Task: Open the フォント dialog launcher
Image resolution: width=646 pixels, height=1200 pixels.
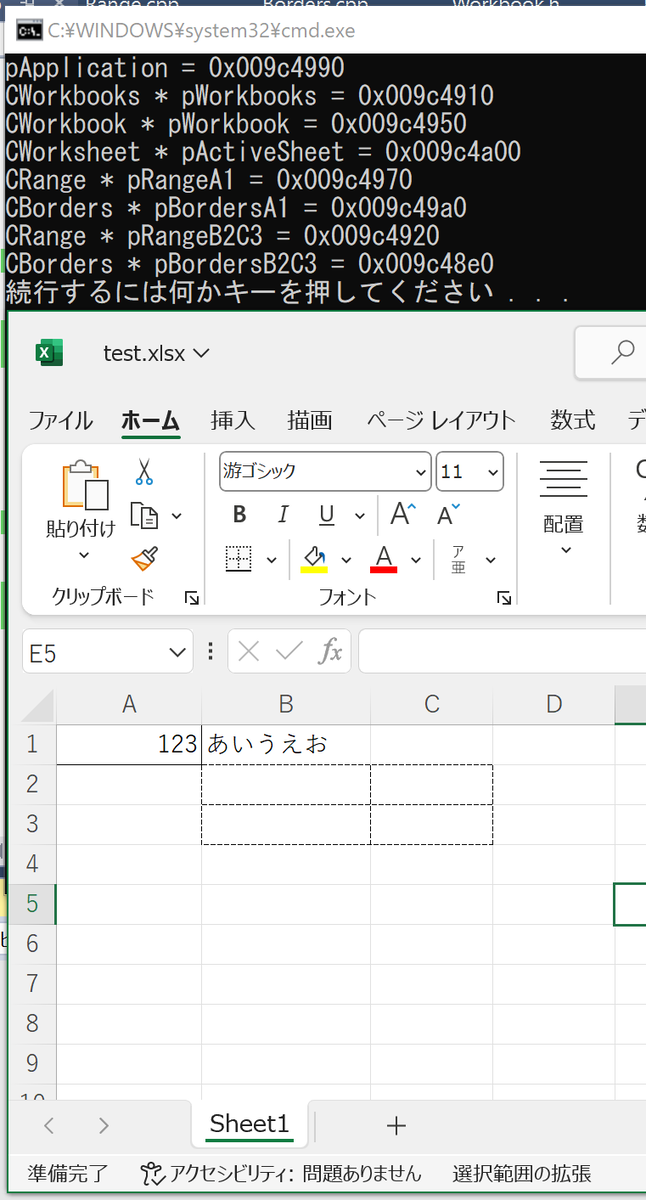Action: pos(504,598)
